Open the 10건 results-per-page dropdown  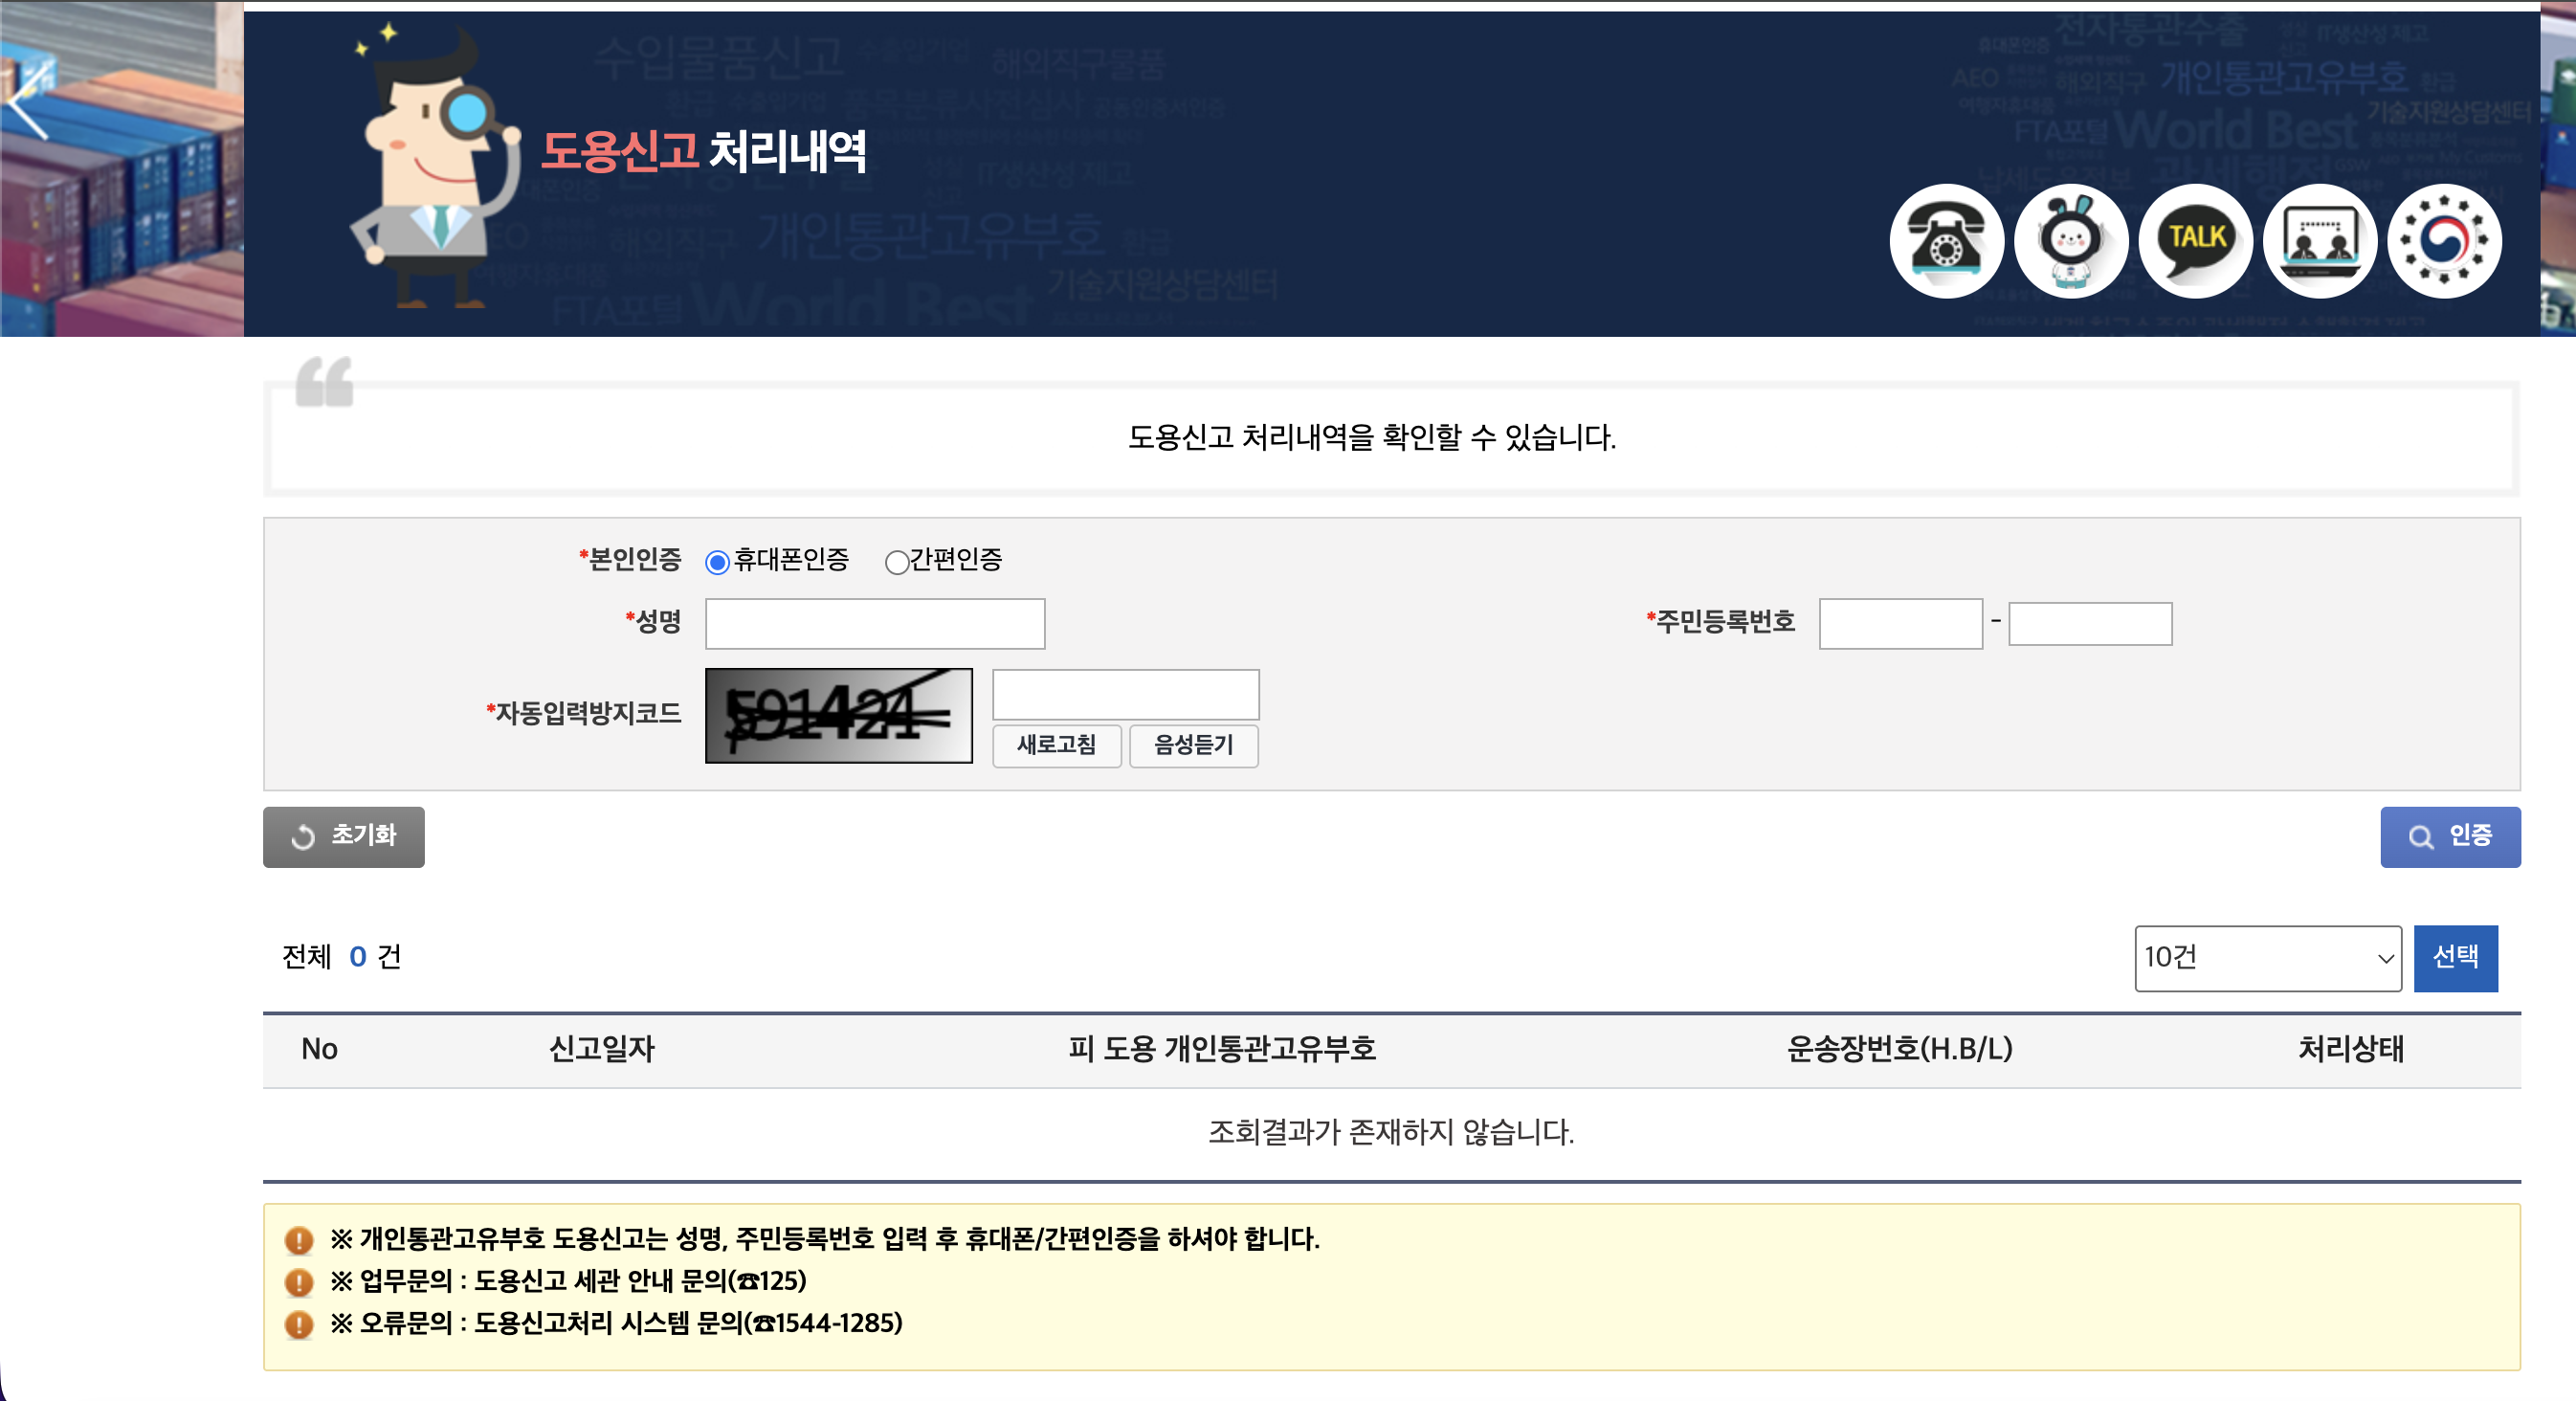coord(2267,958)
